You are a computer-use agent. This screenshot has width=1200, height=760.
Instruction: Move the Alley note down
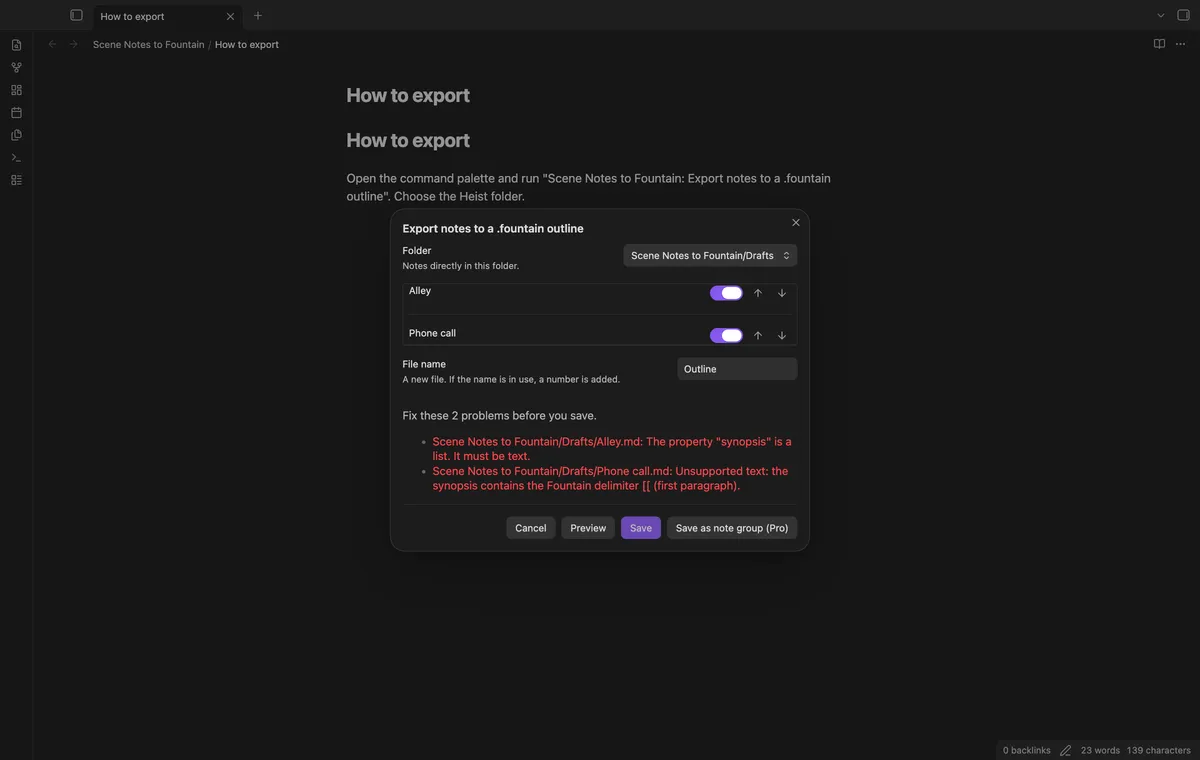point(782,293)
